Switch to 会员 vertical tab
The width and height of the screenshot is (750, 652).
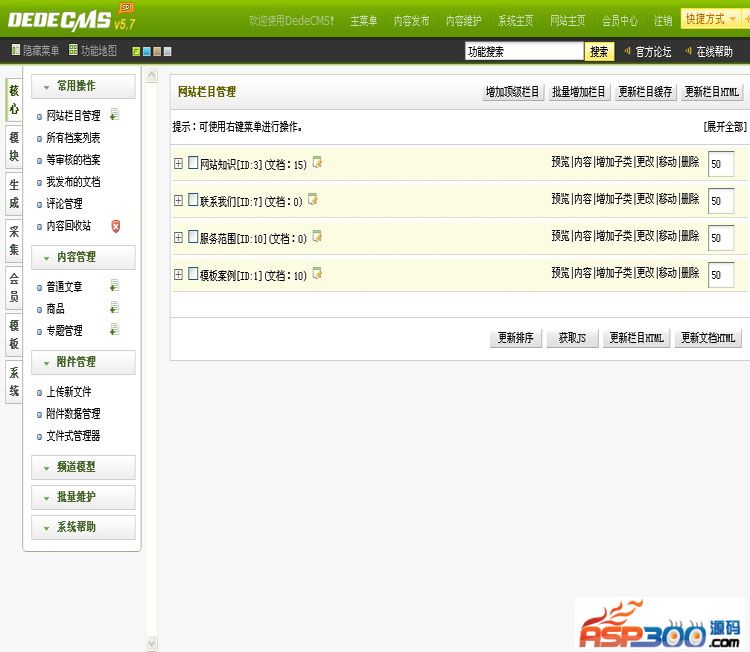tap(14, 287)
